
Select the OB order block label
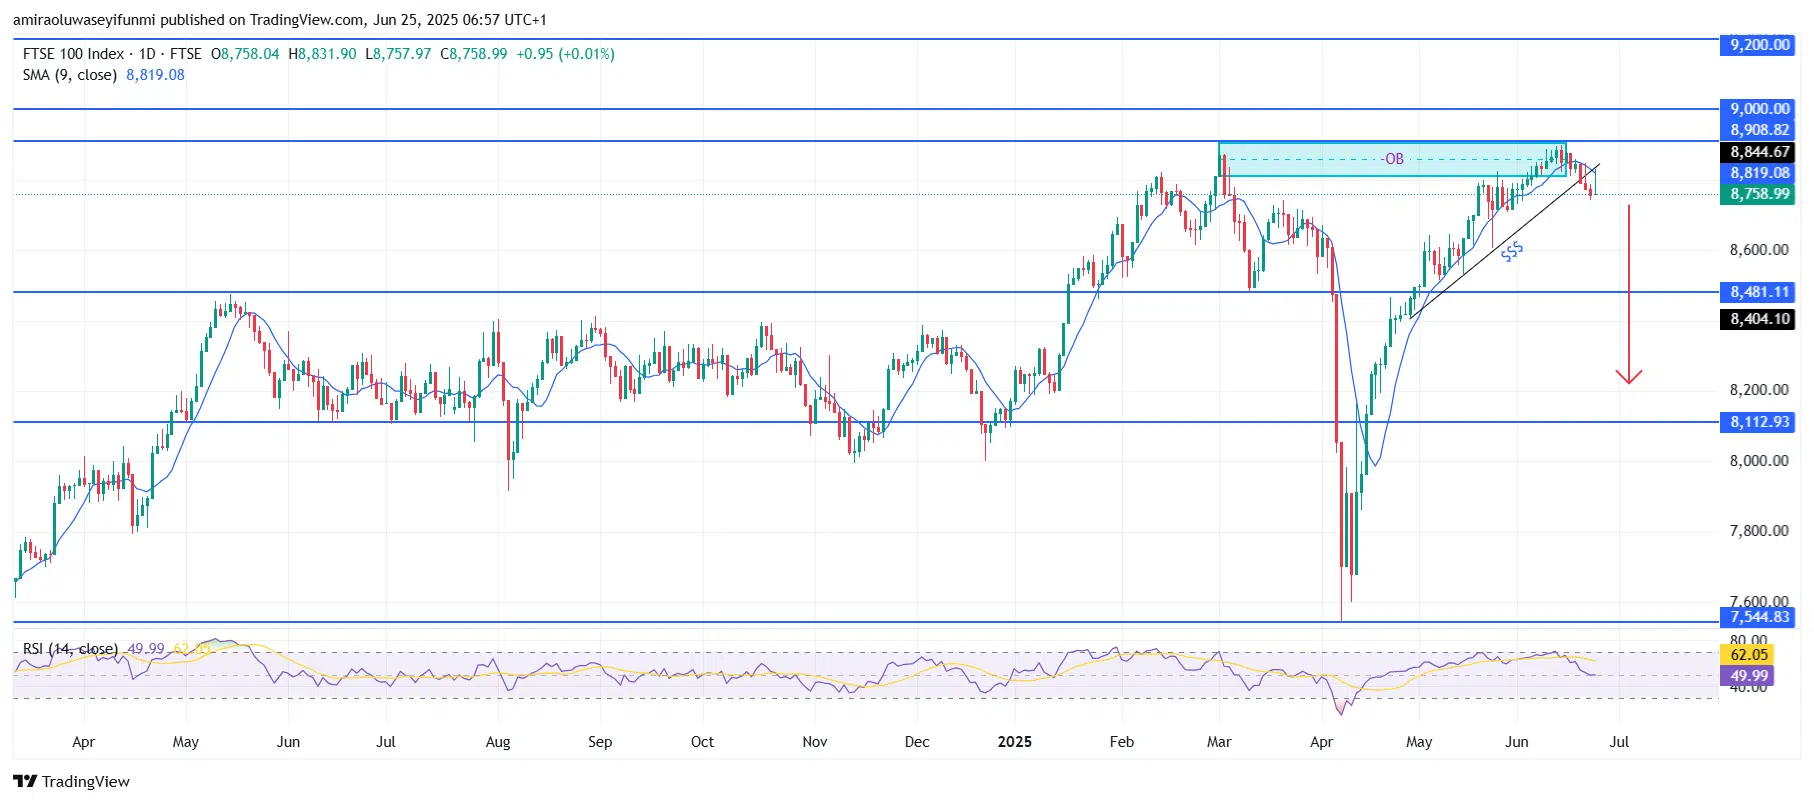coord(1394,159)
